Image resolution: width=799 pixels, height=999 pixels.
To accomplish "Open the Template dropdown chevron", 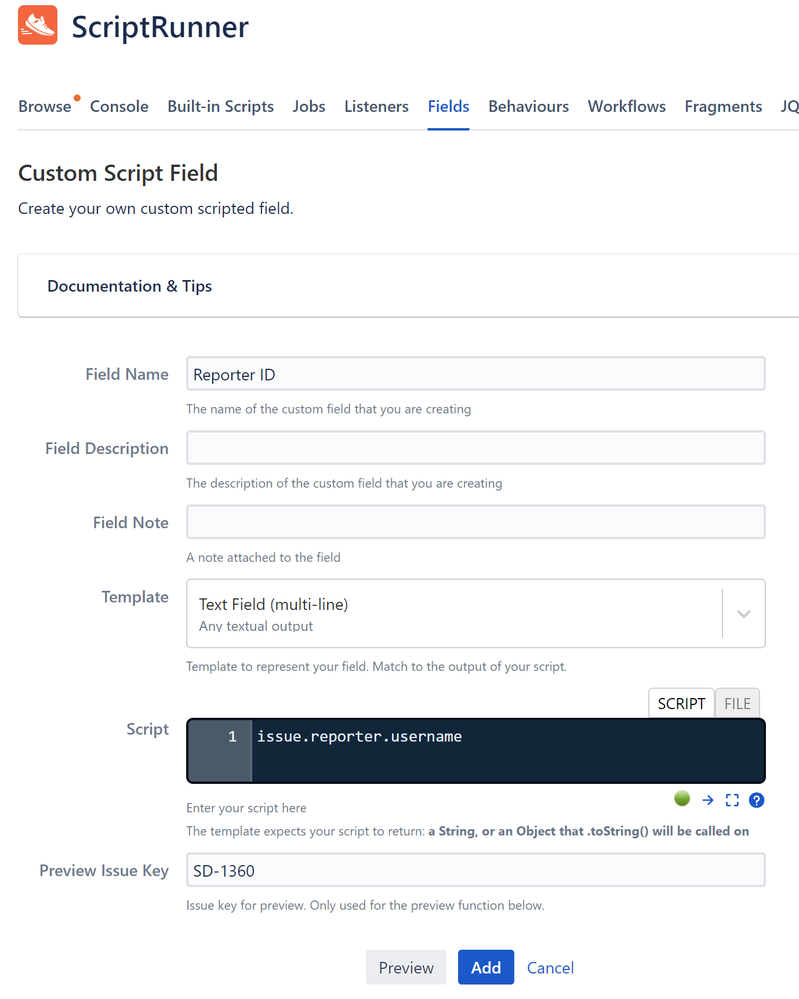I will pyautogui.click(x=744, y=614).
